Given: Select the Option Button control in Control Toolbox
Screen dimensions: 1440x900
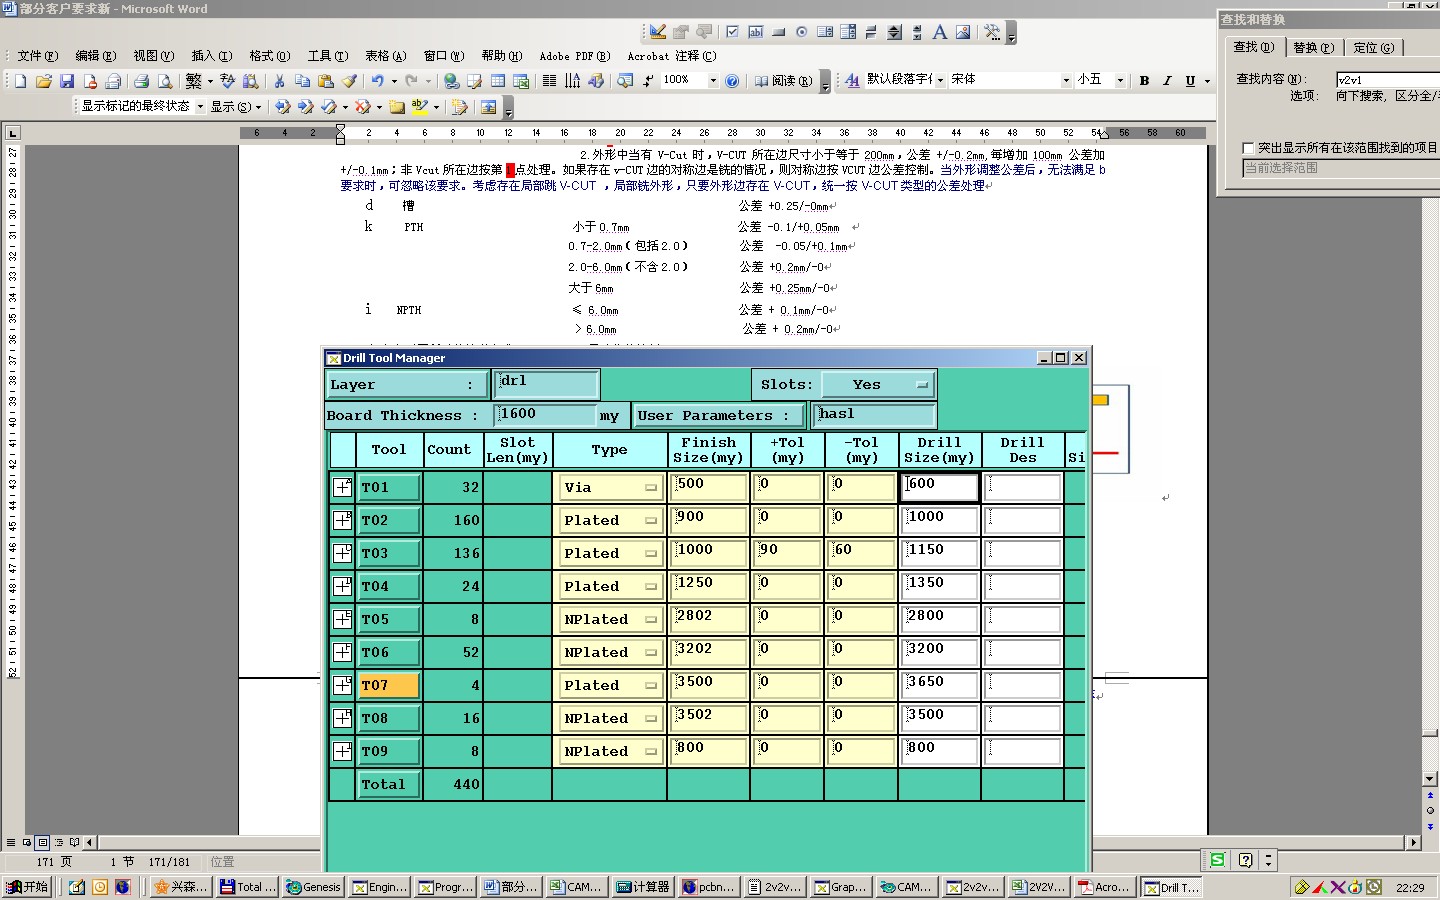Looking at the screenshot, I should (x=801, y=32).
